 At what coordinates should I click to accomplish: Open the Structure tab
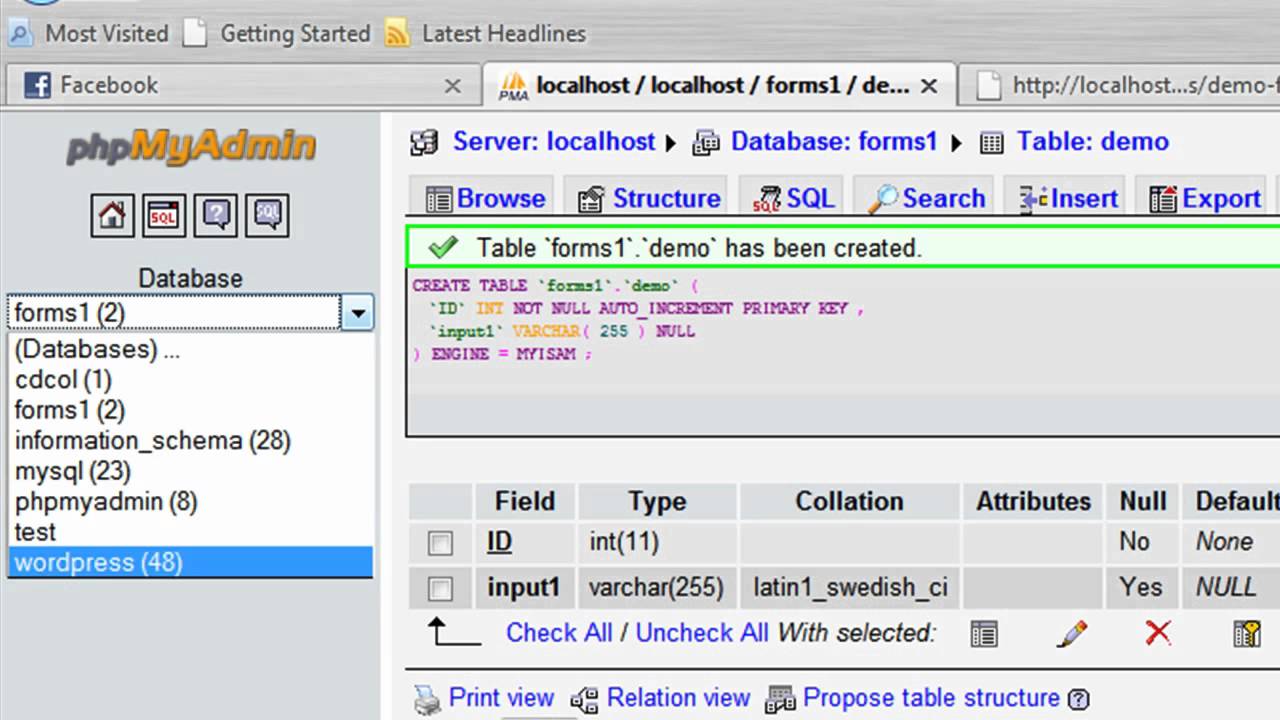tap(651, 199)
